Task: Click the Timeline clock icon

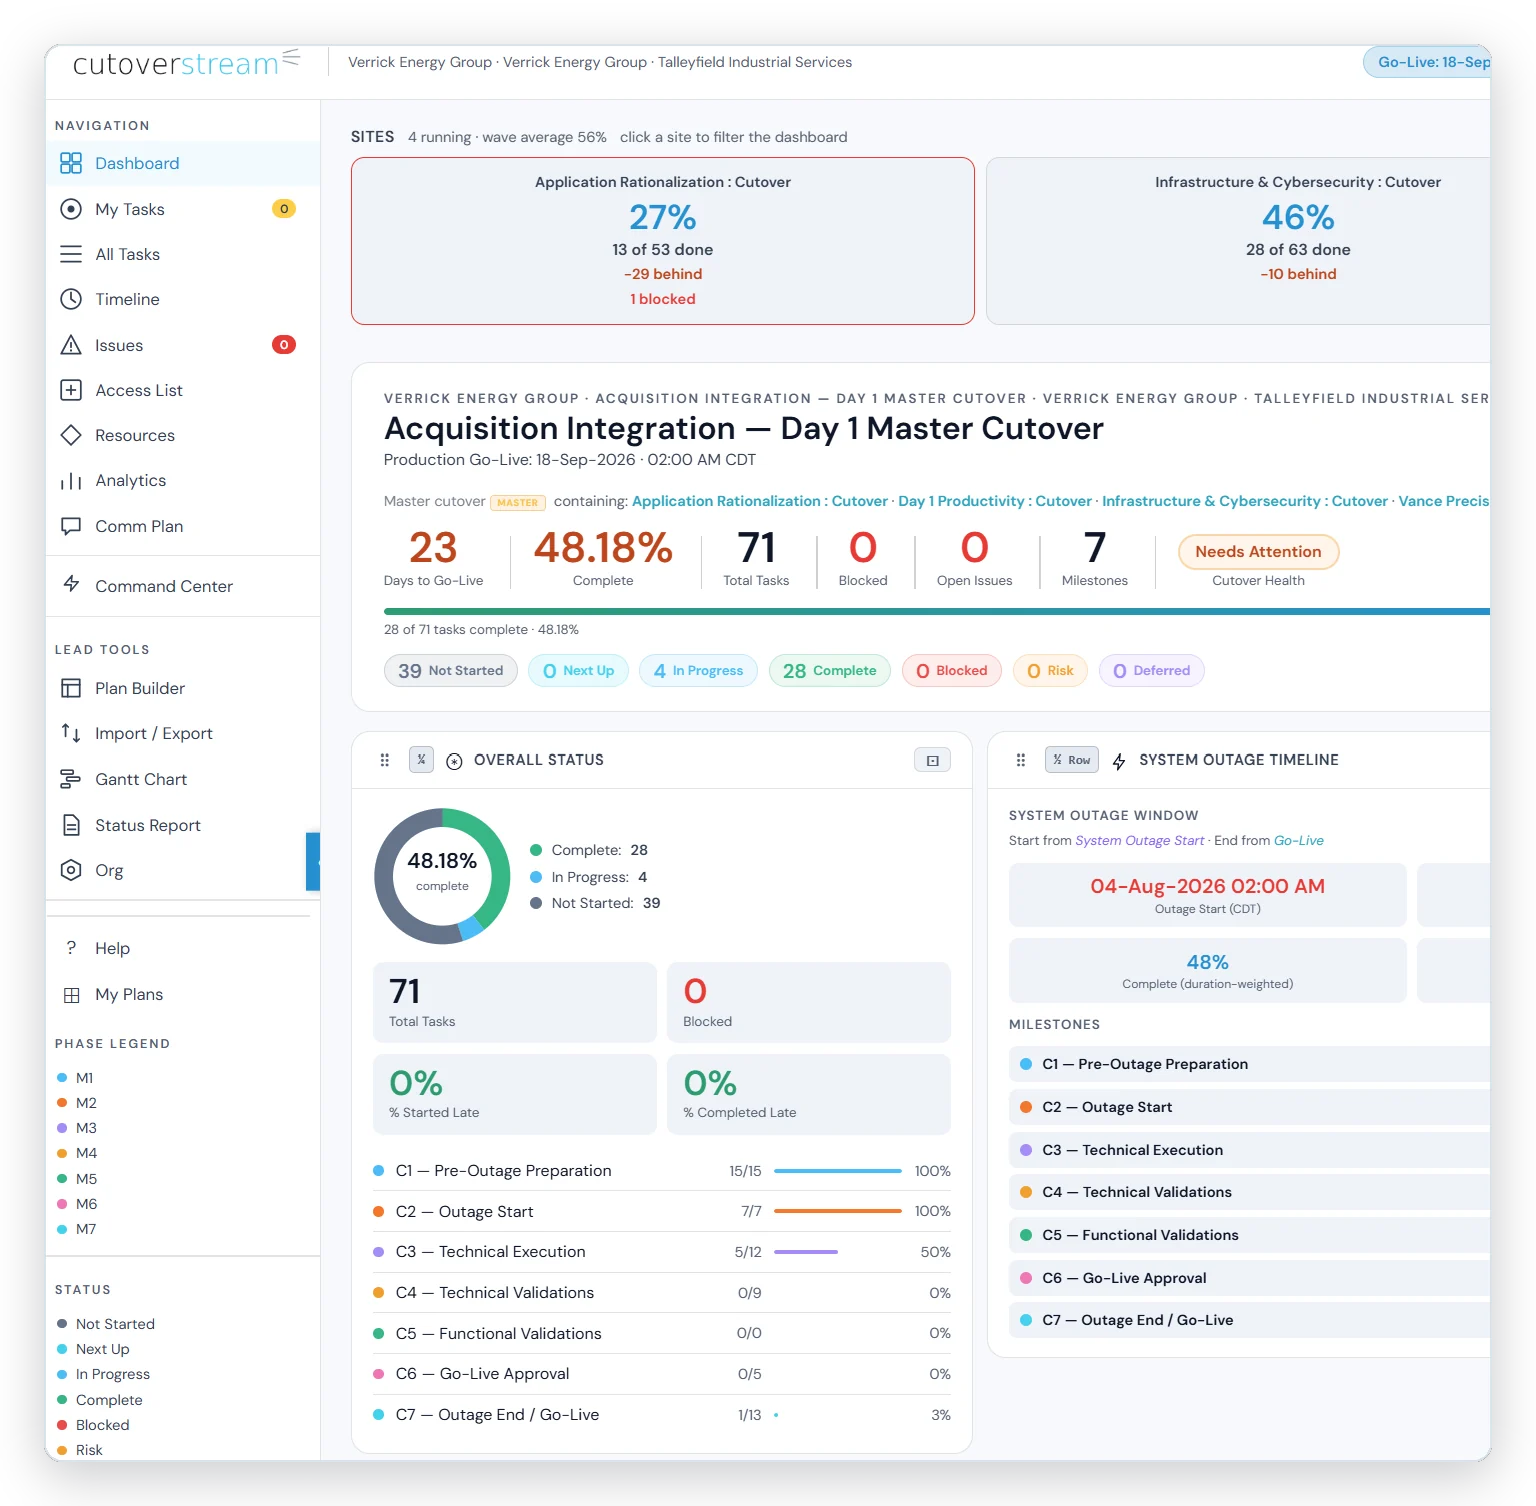Action: [71, 299]
